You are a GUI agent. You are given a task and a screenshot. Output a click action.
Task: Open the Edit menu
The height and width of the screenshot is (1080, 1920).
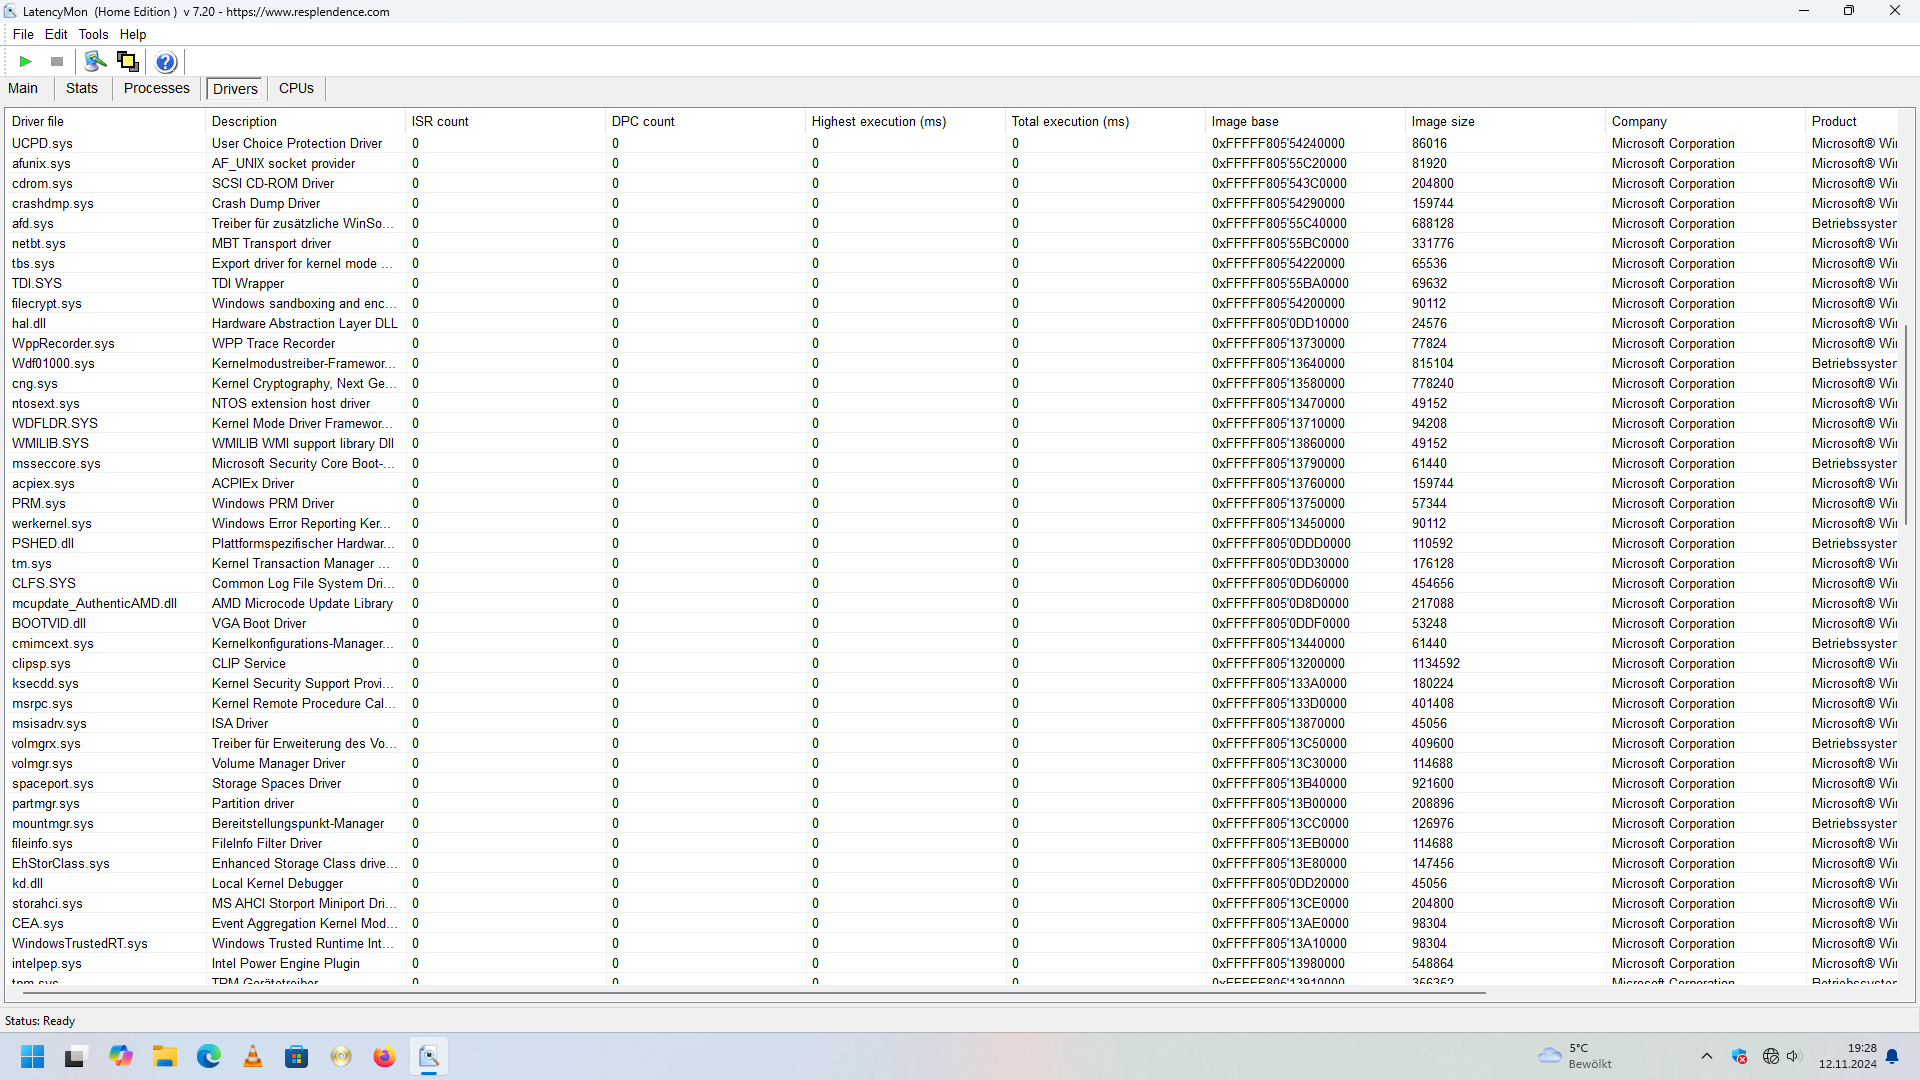click(56, 34)
